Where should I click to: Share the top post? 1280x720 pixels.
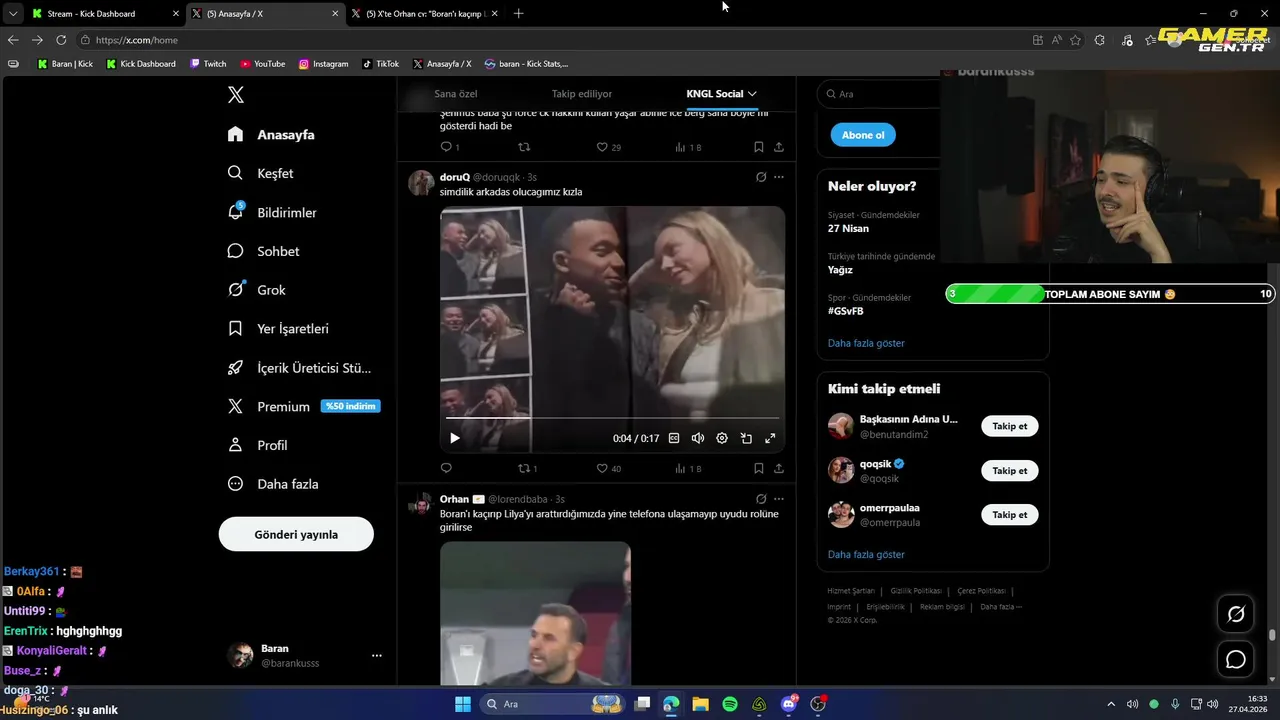pos(779,147)
